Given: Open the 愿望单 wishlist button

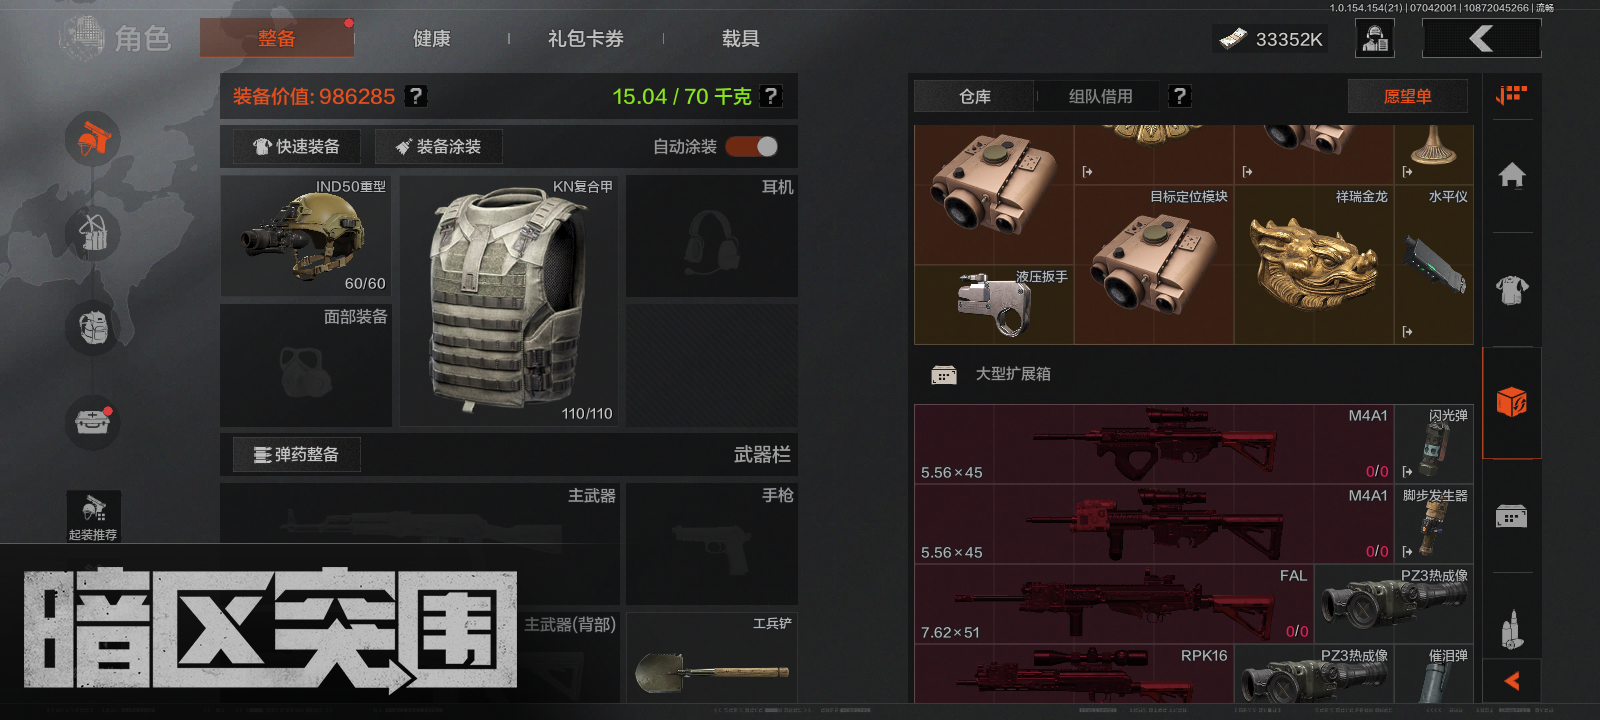Looking at the screenshot, I should coord(1407,96).
